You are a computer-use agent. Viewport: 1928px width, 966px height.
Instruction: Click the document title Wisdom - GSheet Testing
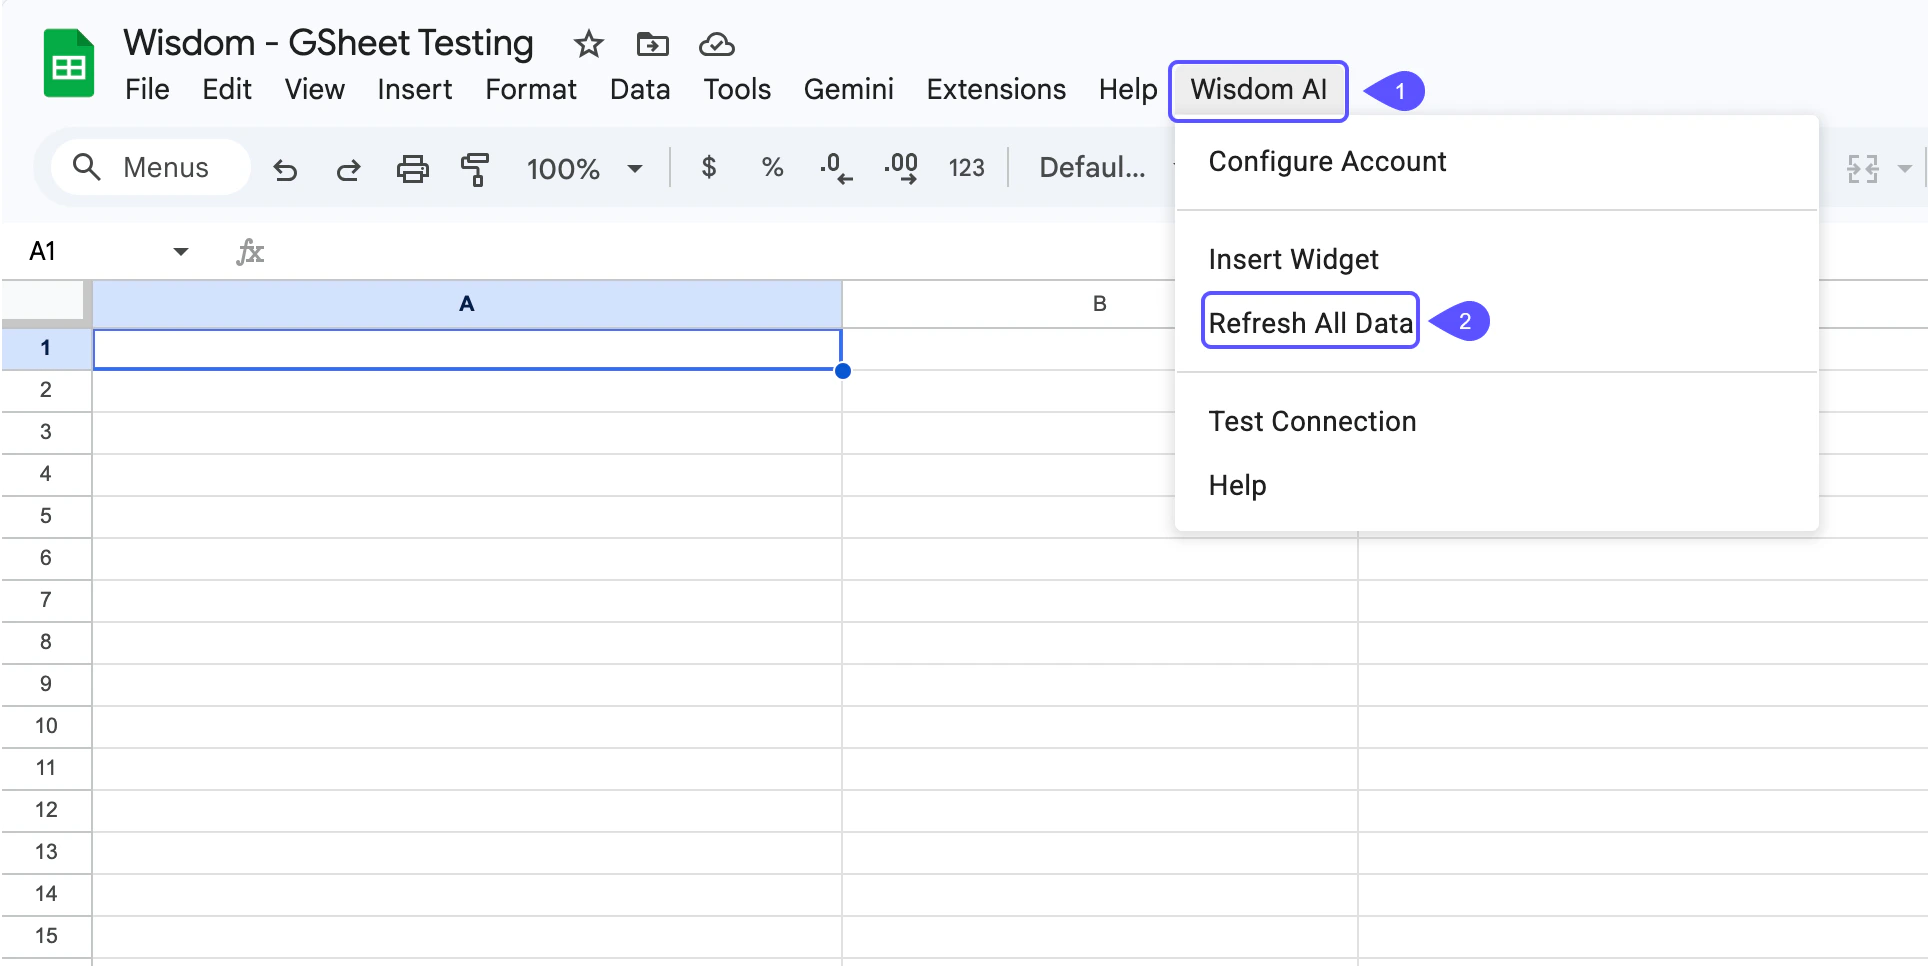[328, 43]
